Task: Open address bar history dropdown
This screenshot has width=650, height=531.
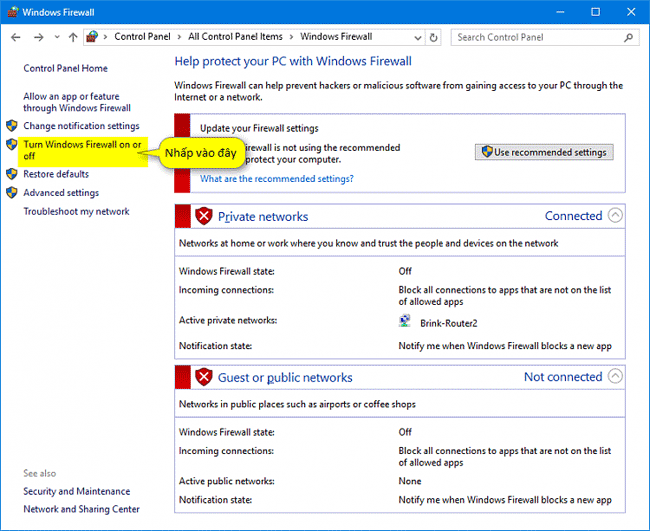Action: click(418, 38)
